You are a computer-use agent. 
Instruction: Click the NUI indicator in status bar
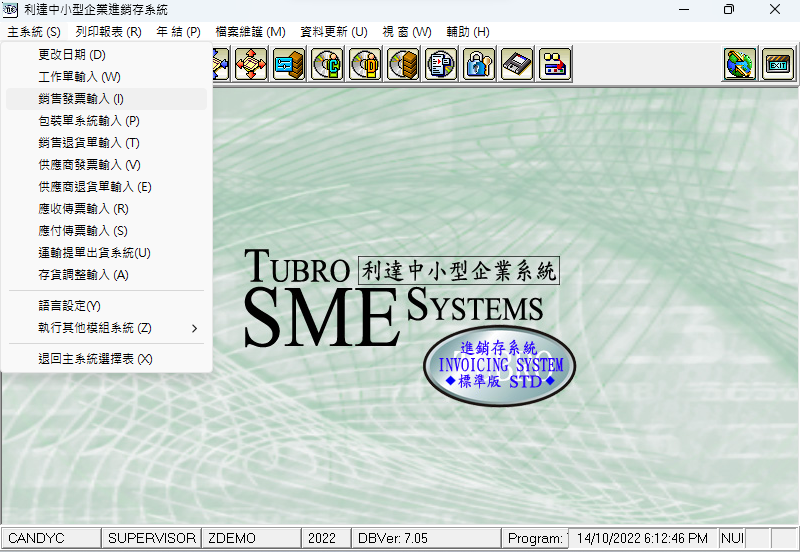(x=732, y=538)
